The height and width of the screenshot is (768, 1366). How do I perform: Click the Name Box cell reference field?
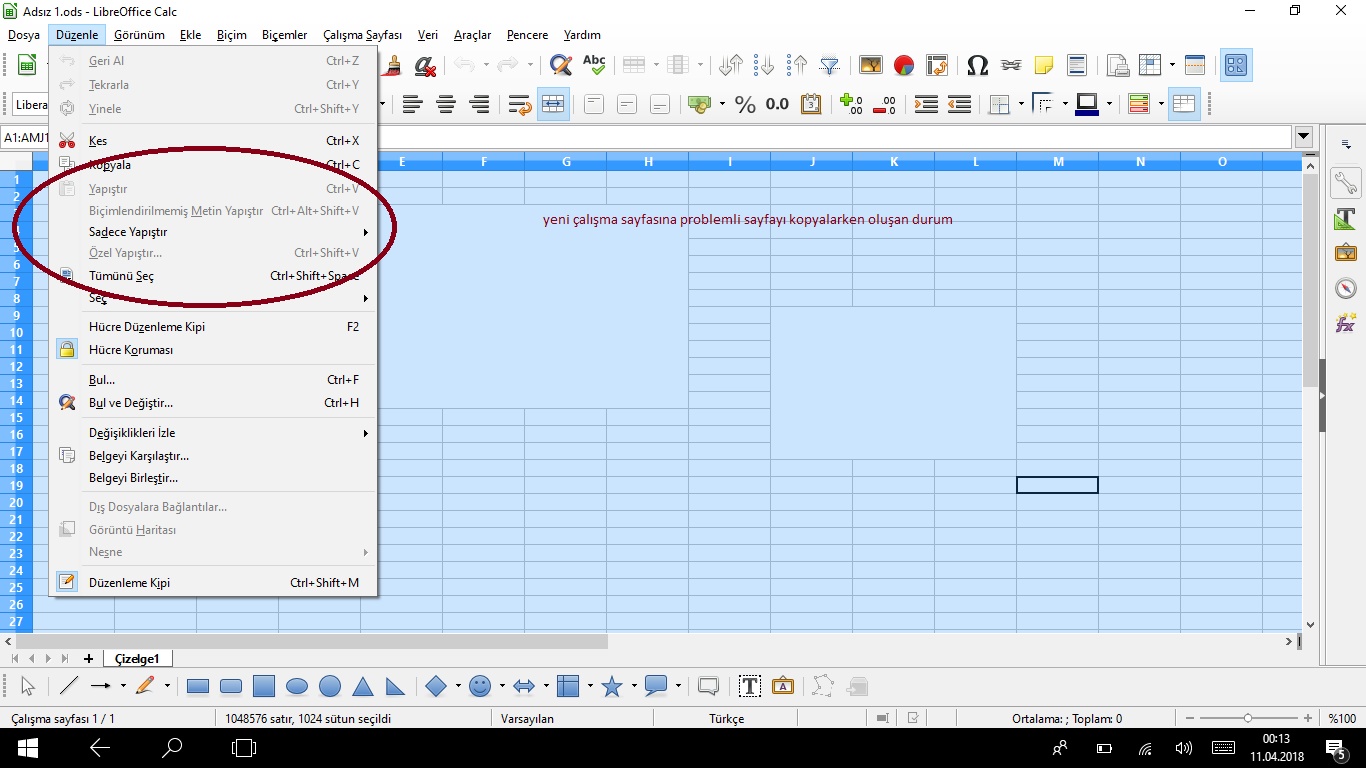[24, 137]
